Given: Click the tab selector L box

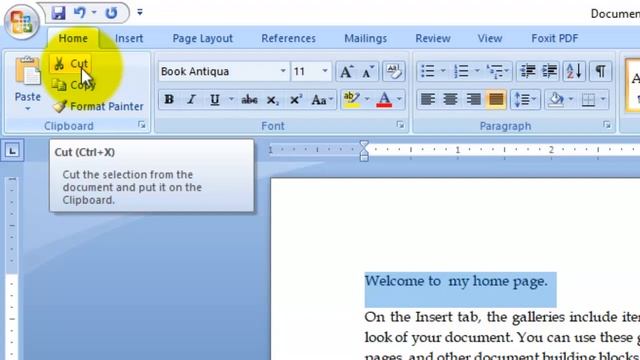Looking at the screenshot, I should [x=12, y=151].
